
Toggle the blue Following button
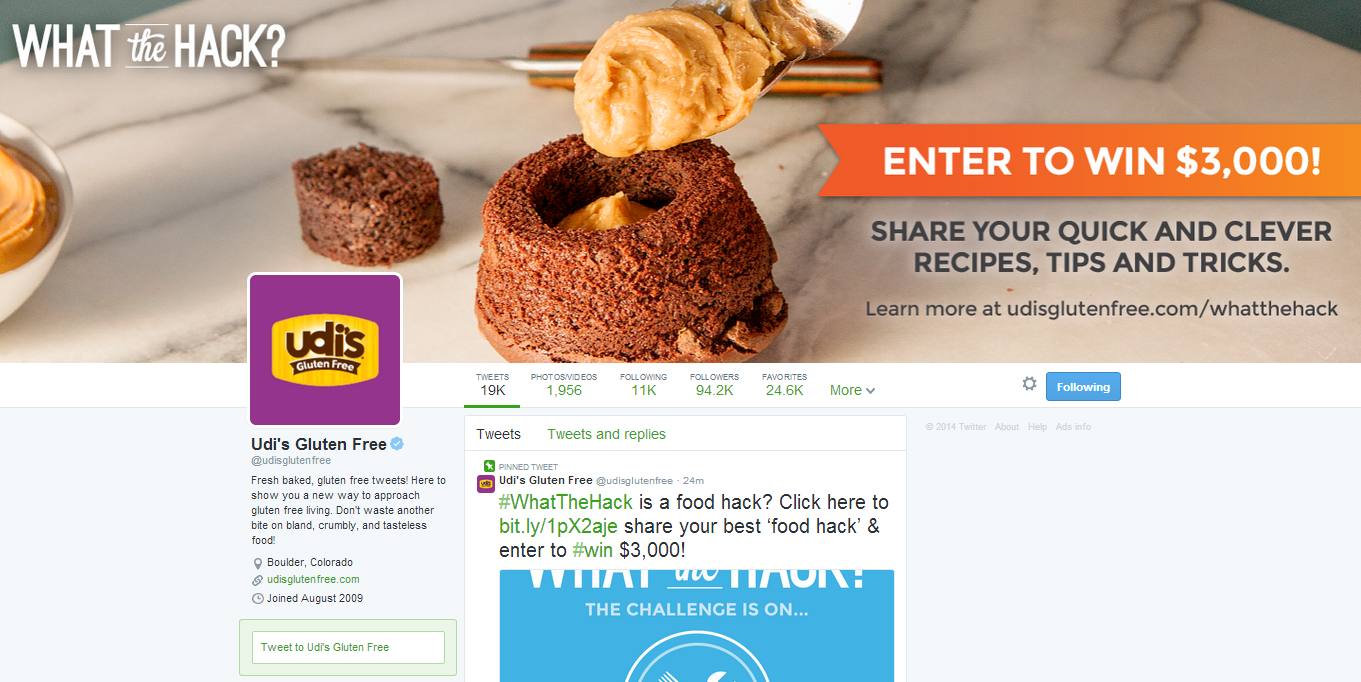point(1083,386)
